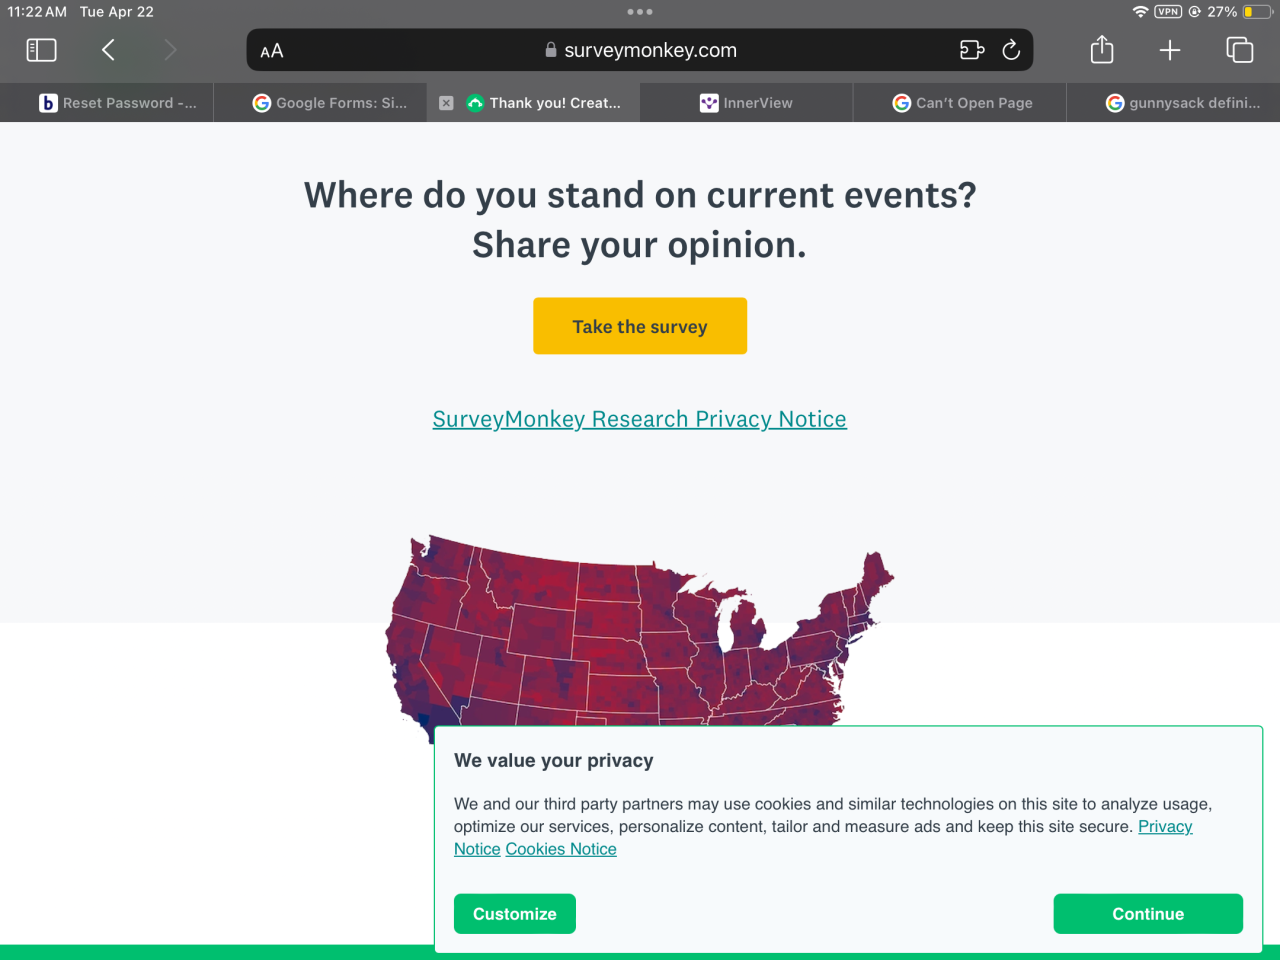Show the tab overview grid
Viewport: 1280px width, 960px height.
coord(1239,50)
